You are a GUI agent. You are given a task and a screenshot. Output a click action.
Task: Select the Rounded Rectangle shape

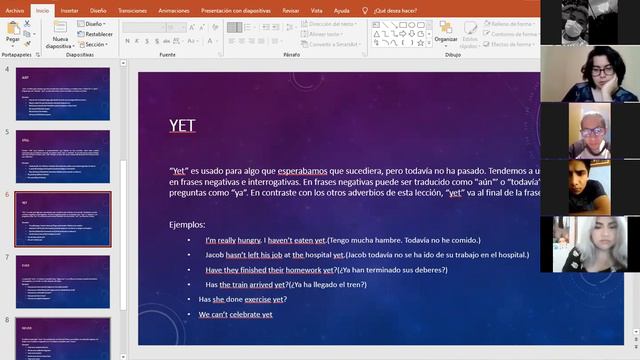pos(420,25)
